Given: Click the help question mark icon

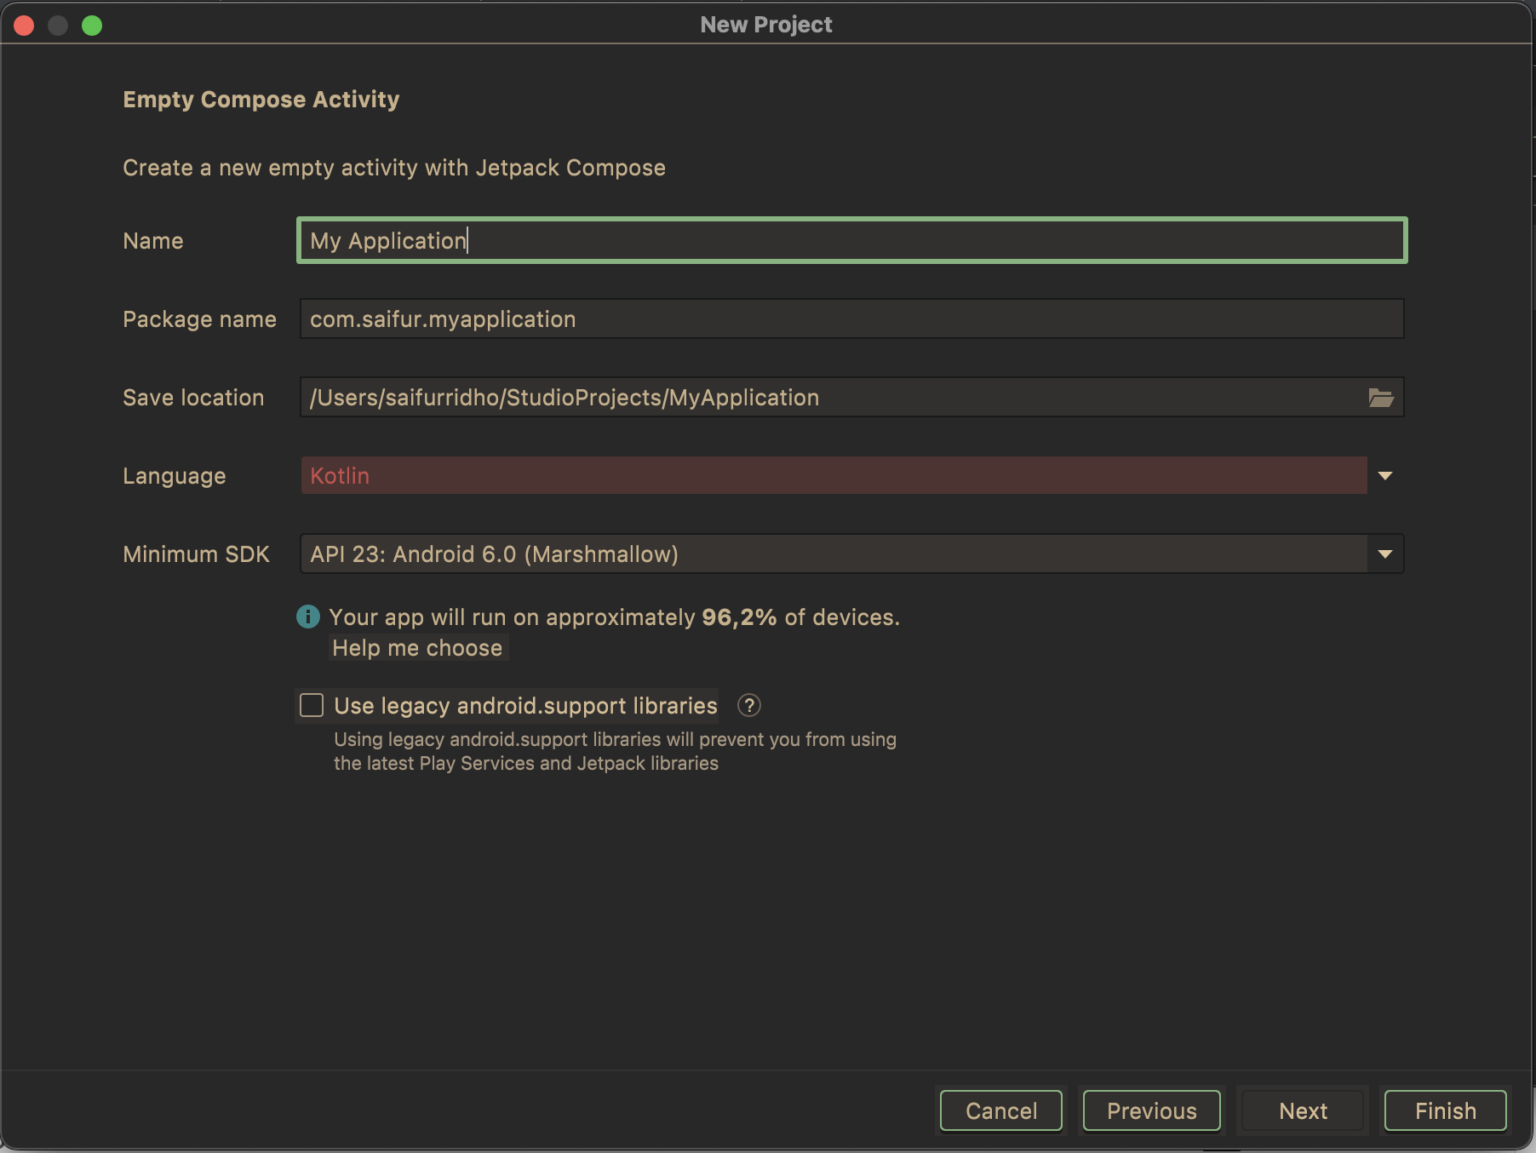Looking at the screenshot, I should (749, 706).
